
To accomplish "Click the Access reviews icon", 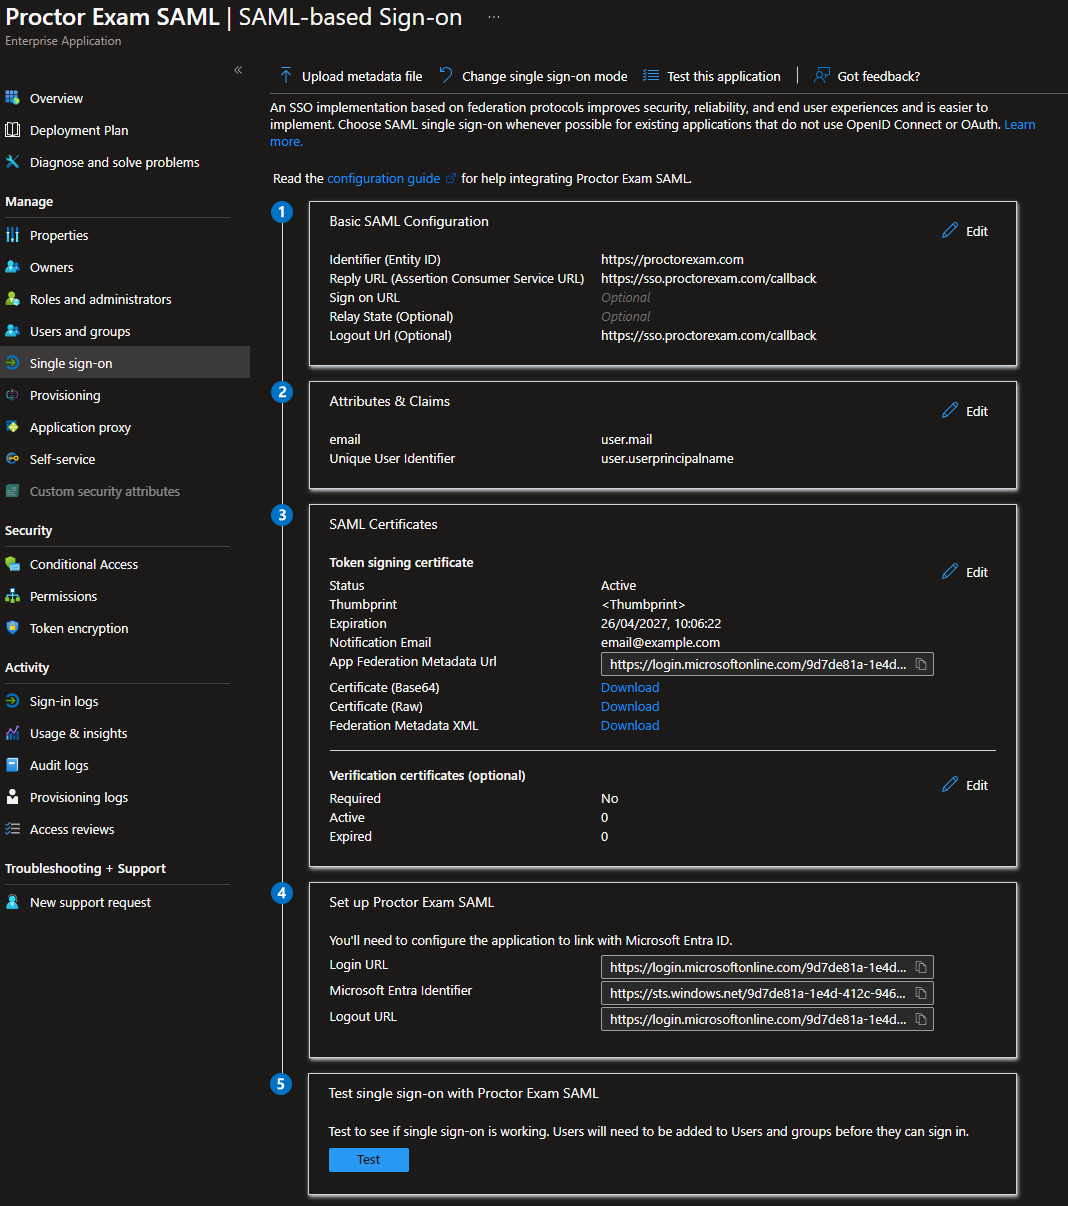I will click(13, 829).
